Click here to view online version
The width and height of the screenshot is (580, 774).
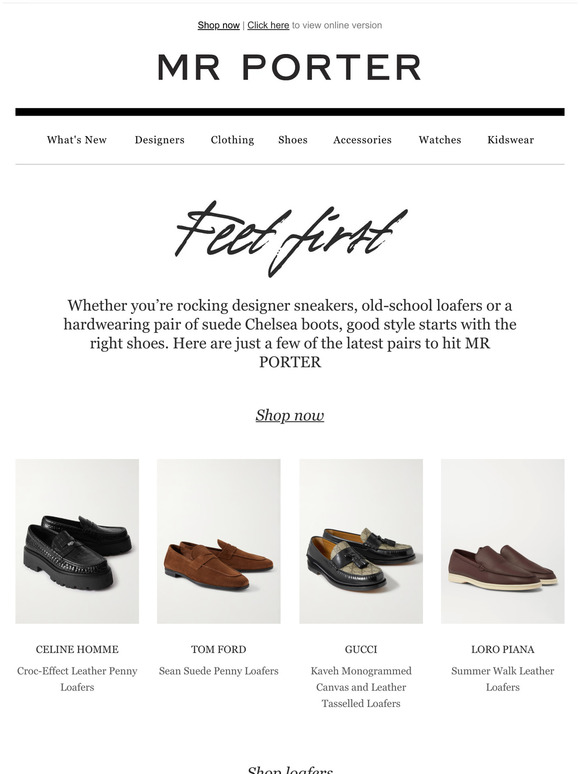coord(268,25)
